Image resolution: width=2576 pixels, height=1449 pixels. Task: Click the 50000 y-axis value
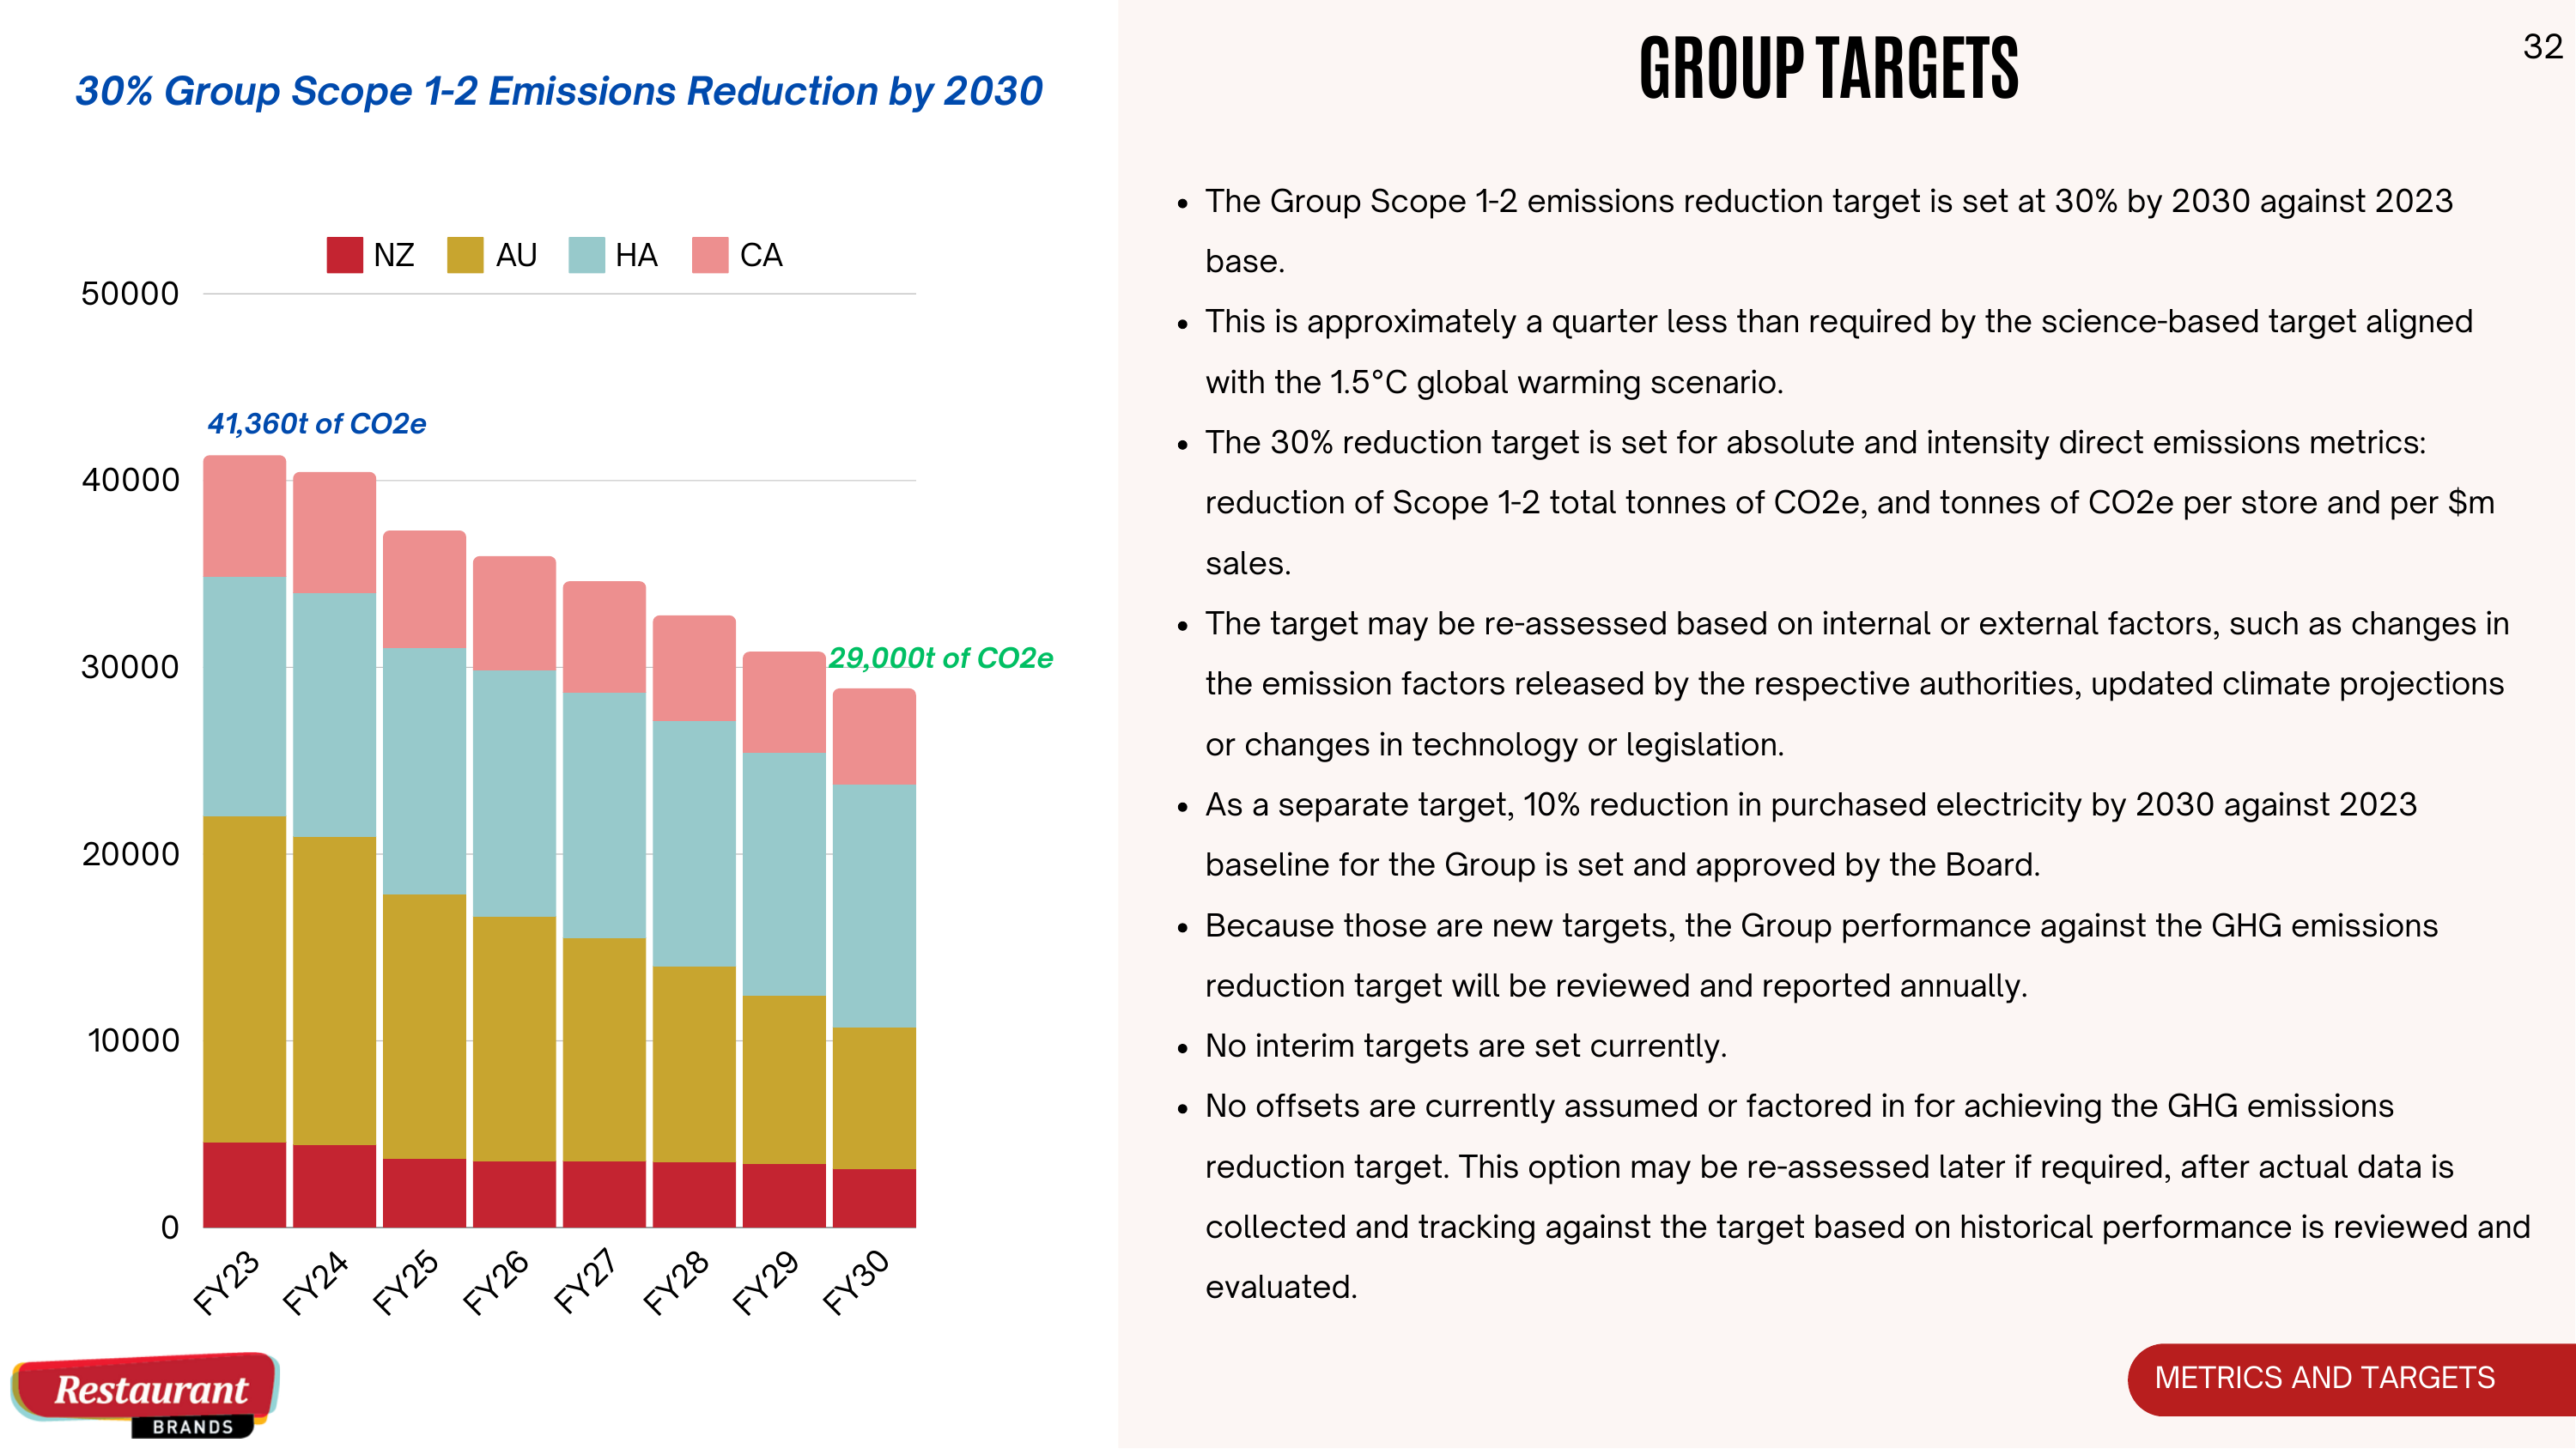[x=130, y=294]
